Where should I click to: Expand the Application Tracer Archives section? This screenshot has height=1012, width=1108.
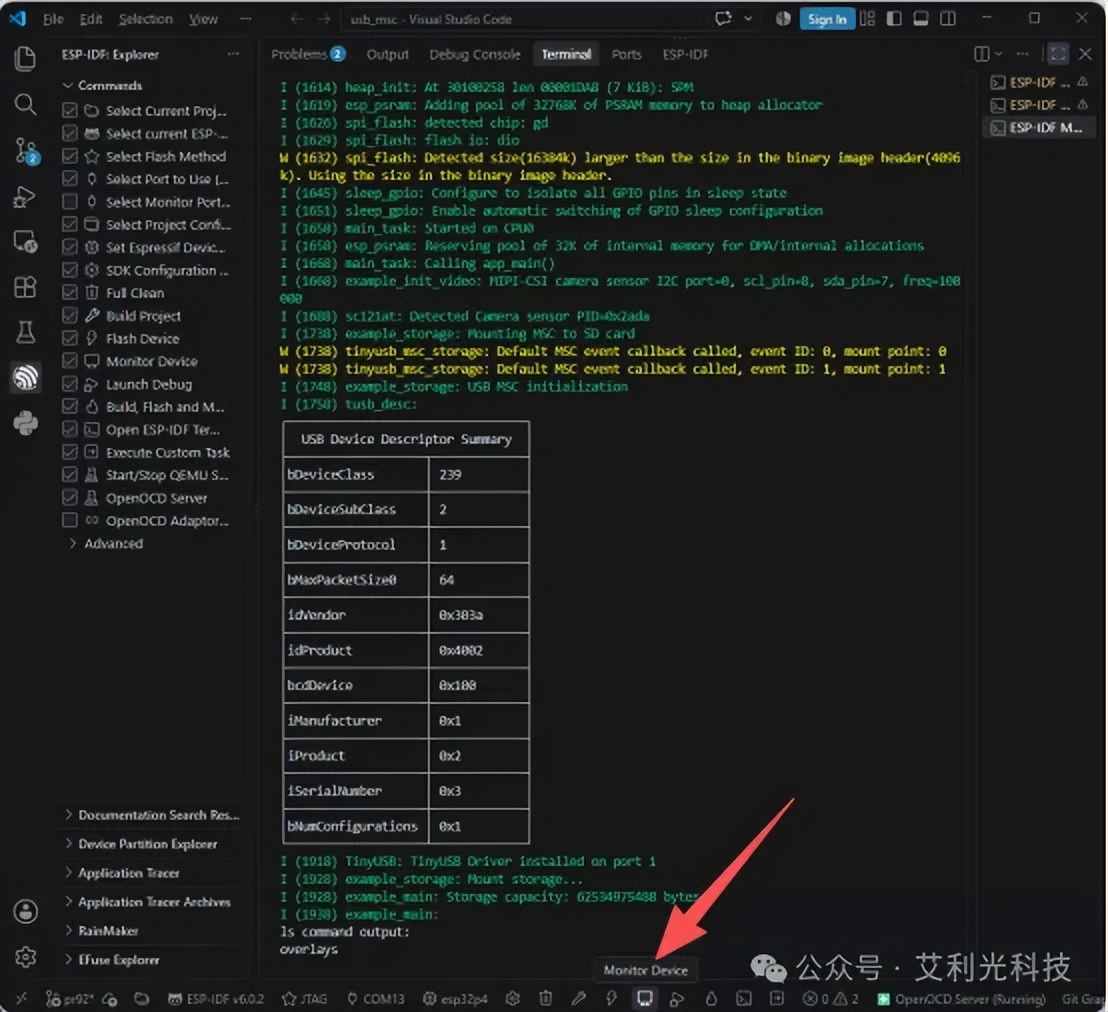point(148,902)
